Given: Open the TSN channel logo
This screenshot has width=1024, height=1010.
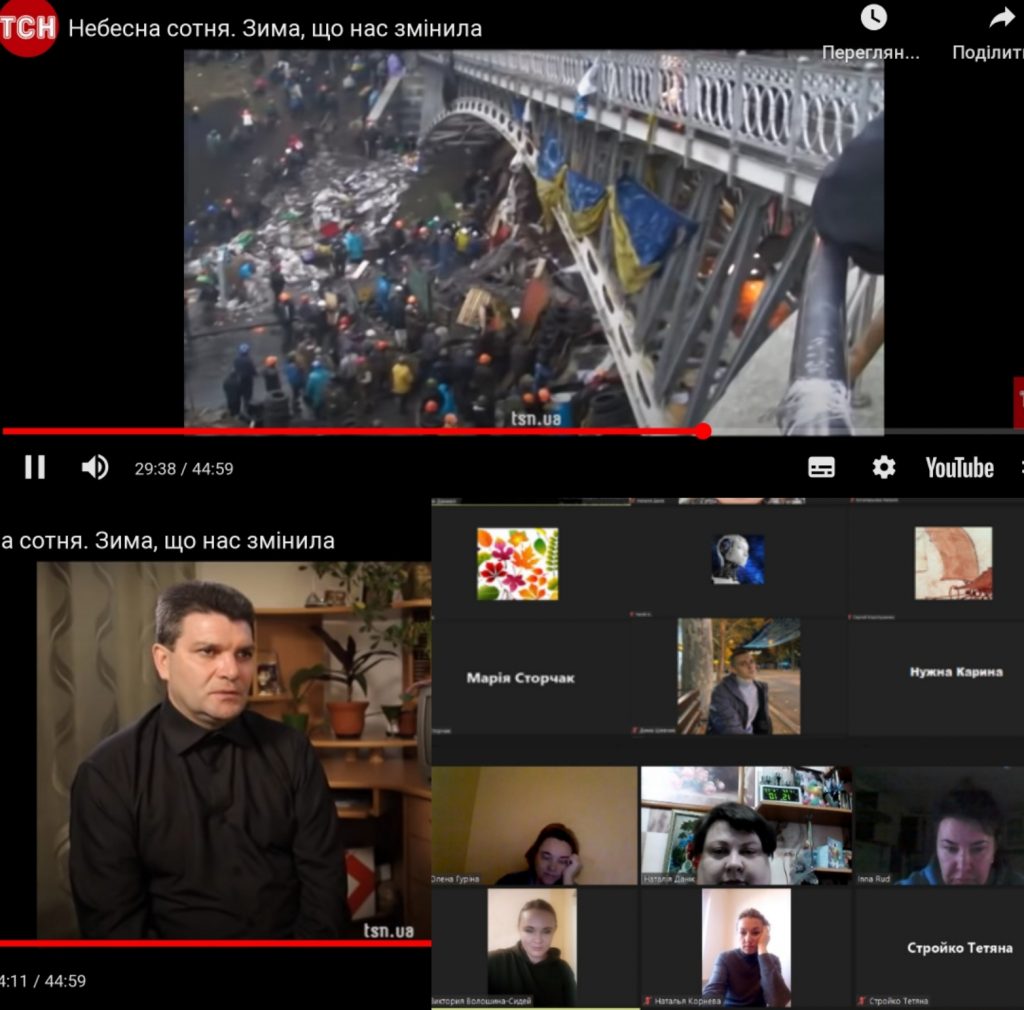Looking at the screenshot, I should tap(27, 27).
